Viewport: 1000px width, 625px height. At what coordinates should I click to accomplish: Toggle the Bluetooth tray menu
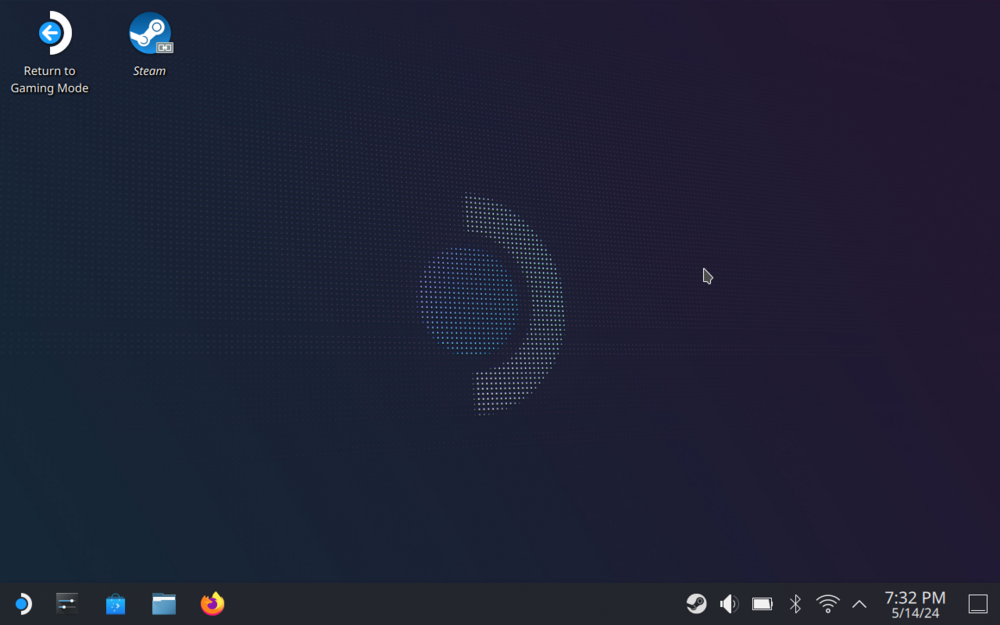795,604
